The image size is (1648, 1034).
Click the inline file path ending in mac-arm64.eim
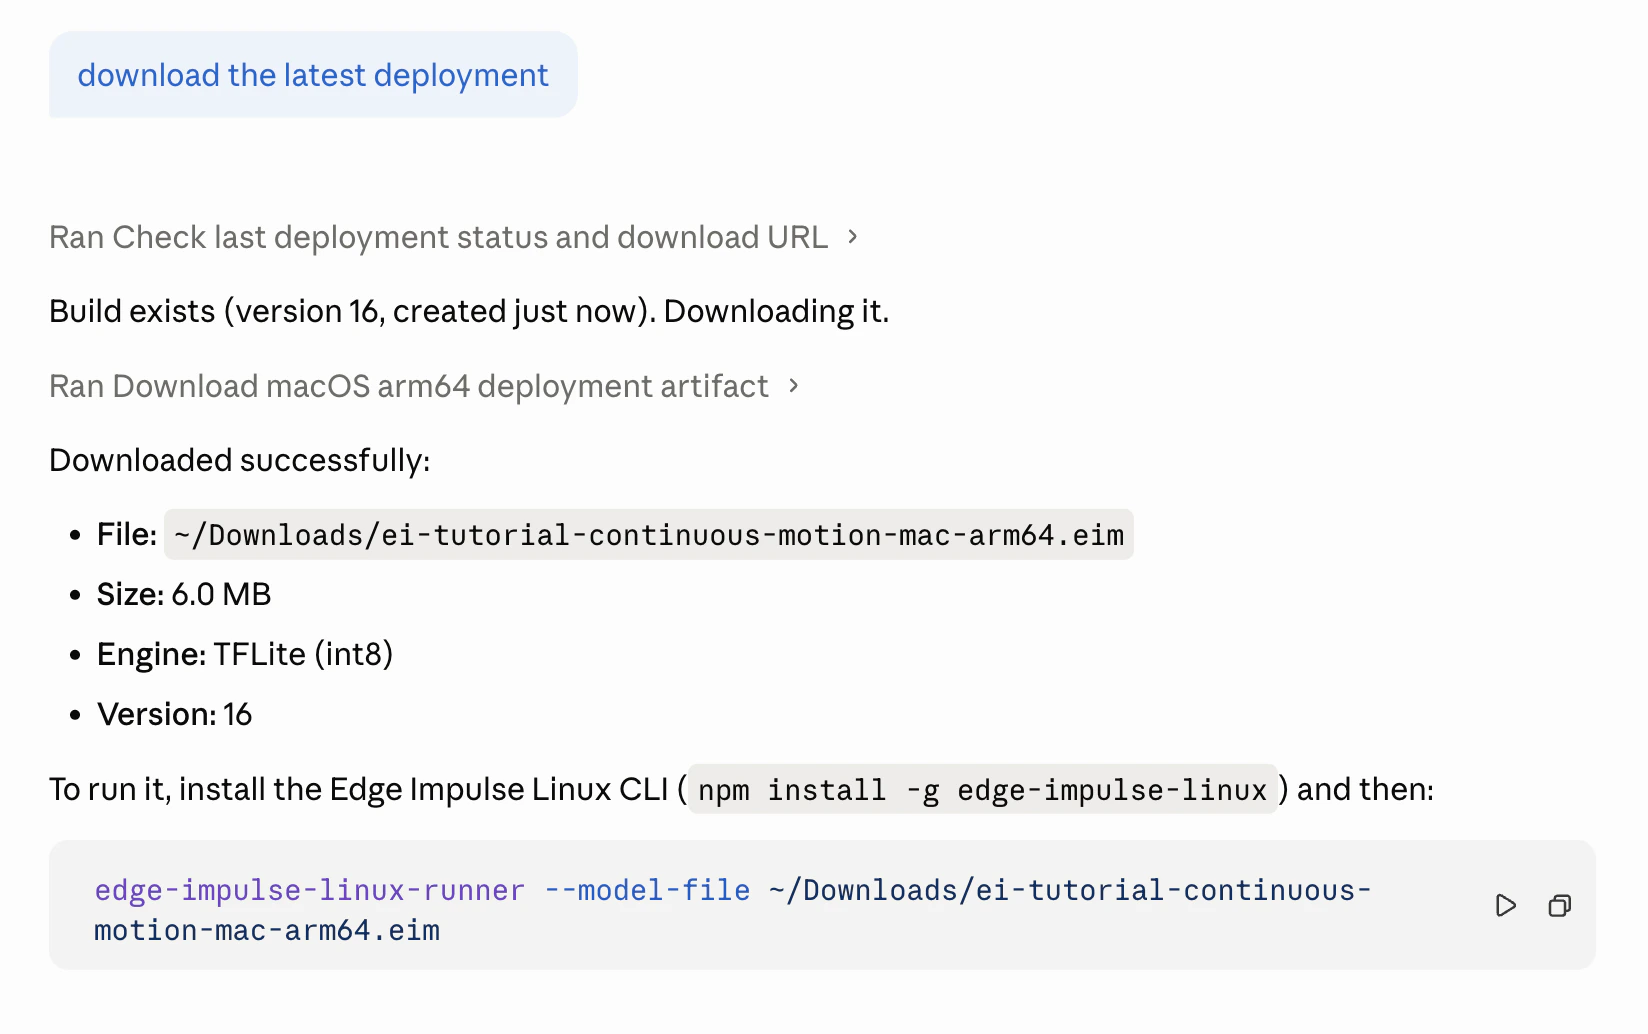tap(649, 535)
